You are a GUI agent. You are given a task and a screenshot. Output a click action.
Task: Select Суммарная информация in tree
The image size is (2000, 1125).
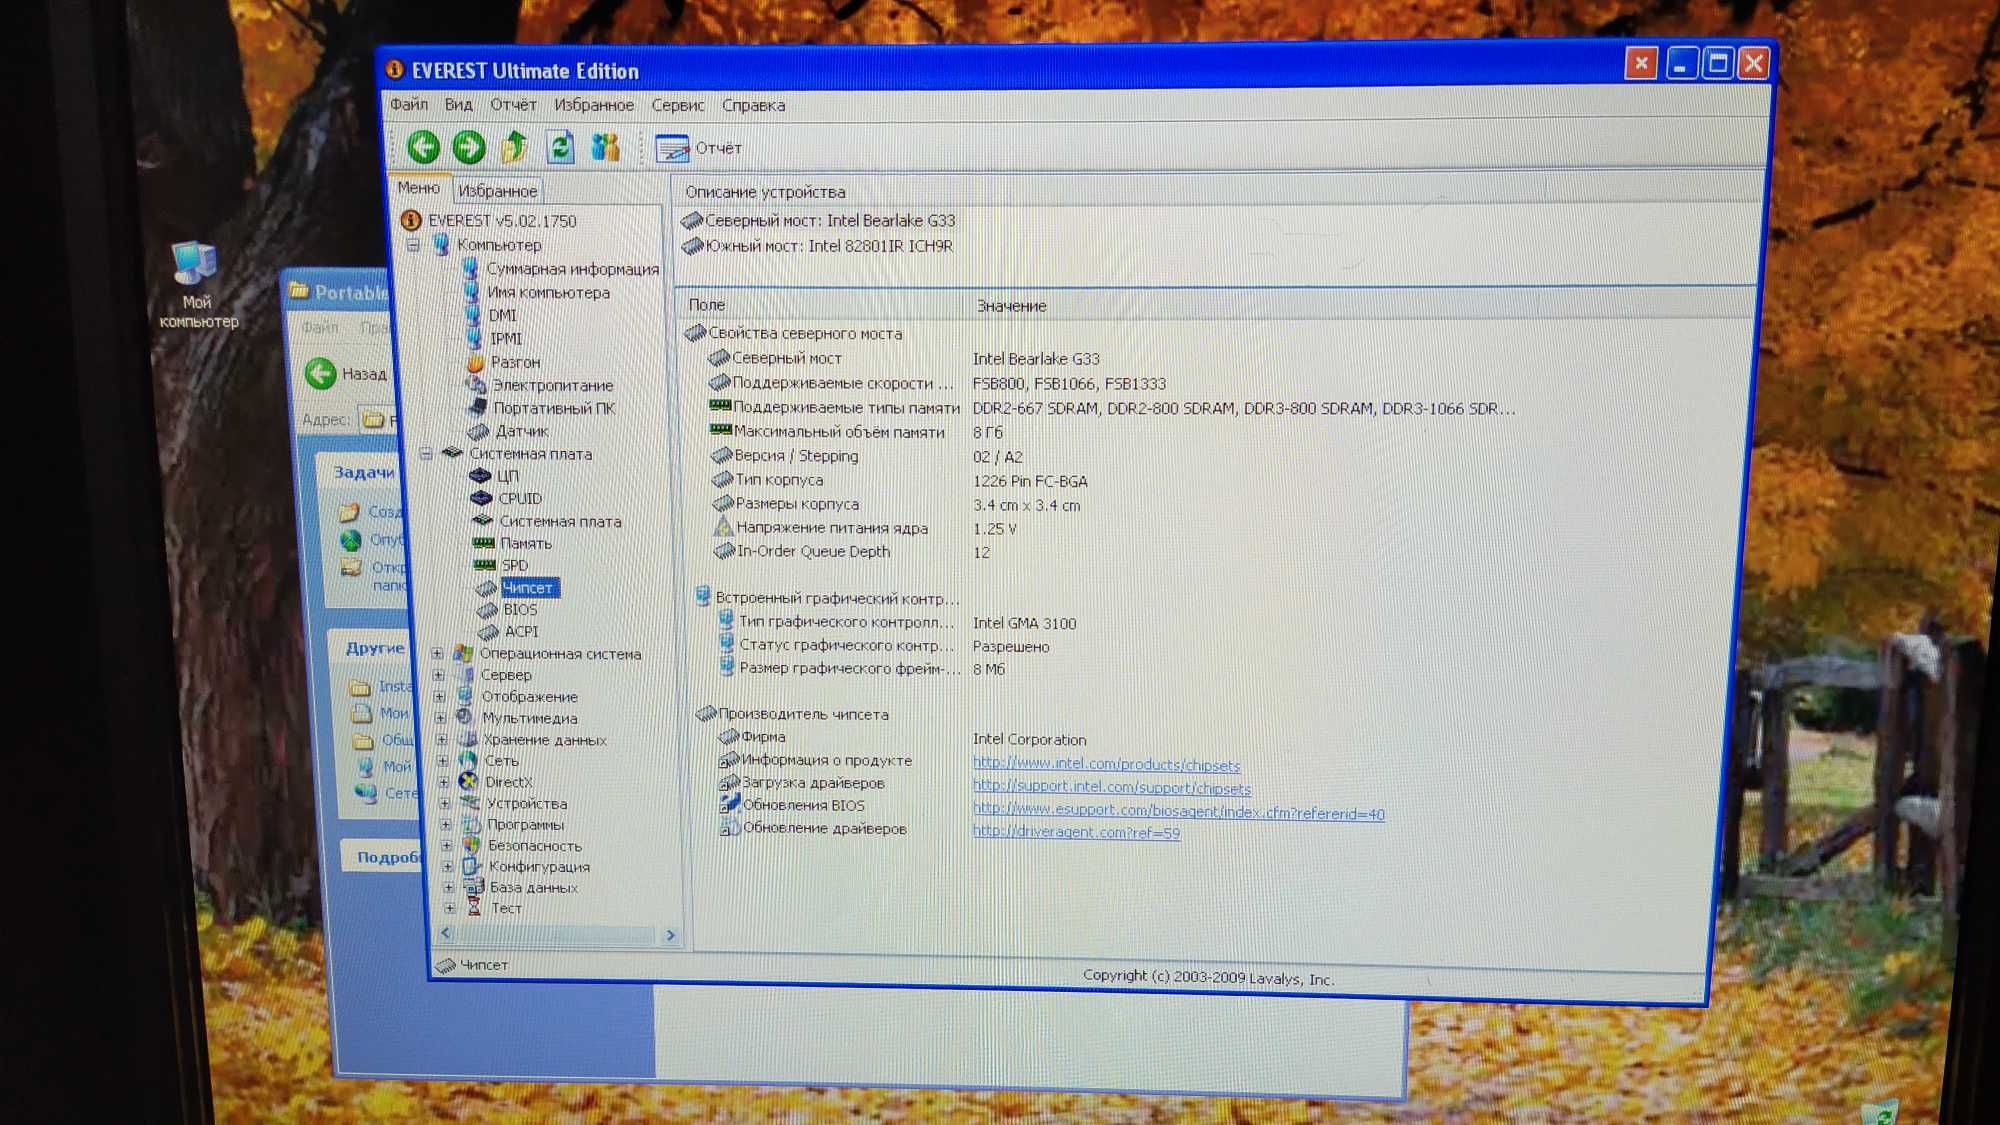point(572,269)
